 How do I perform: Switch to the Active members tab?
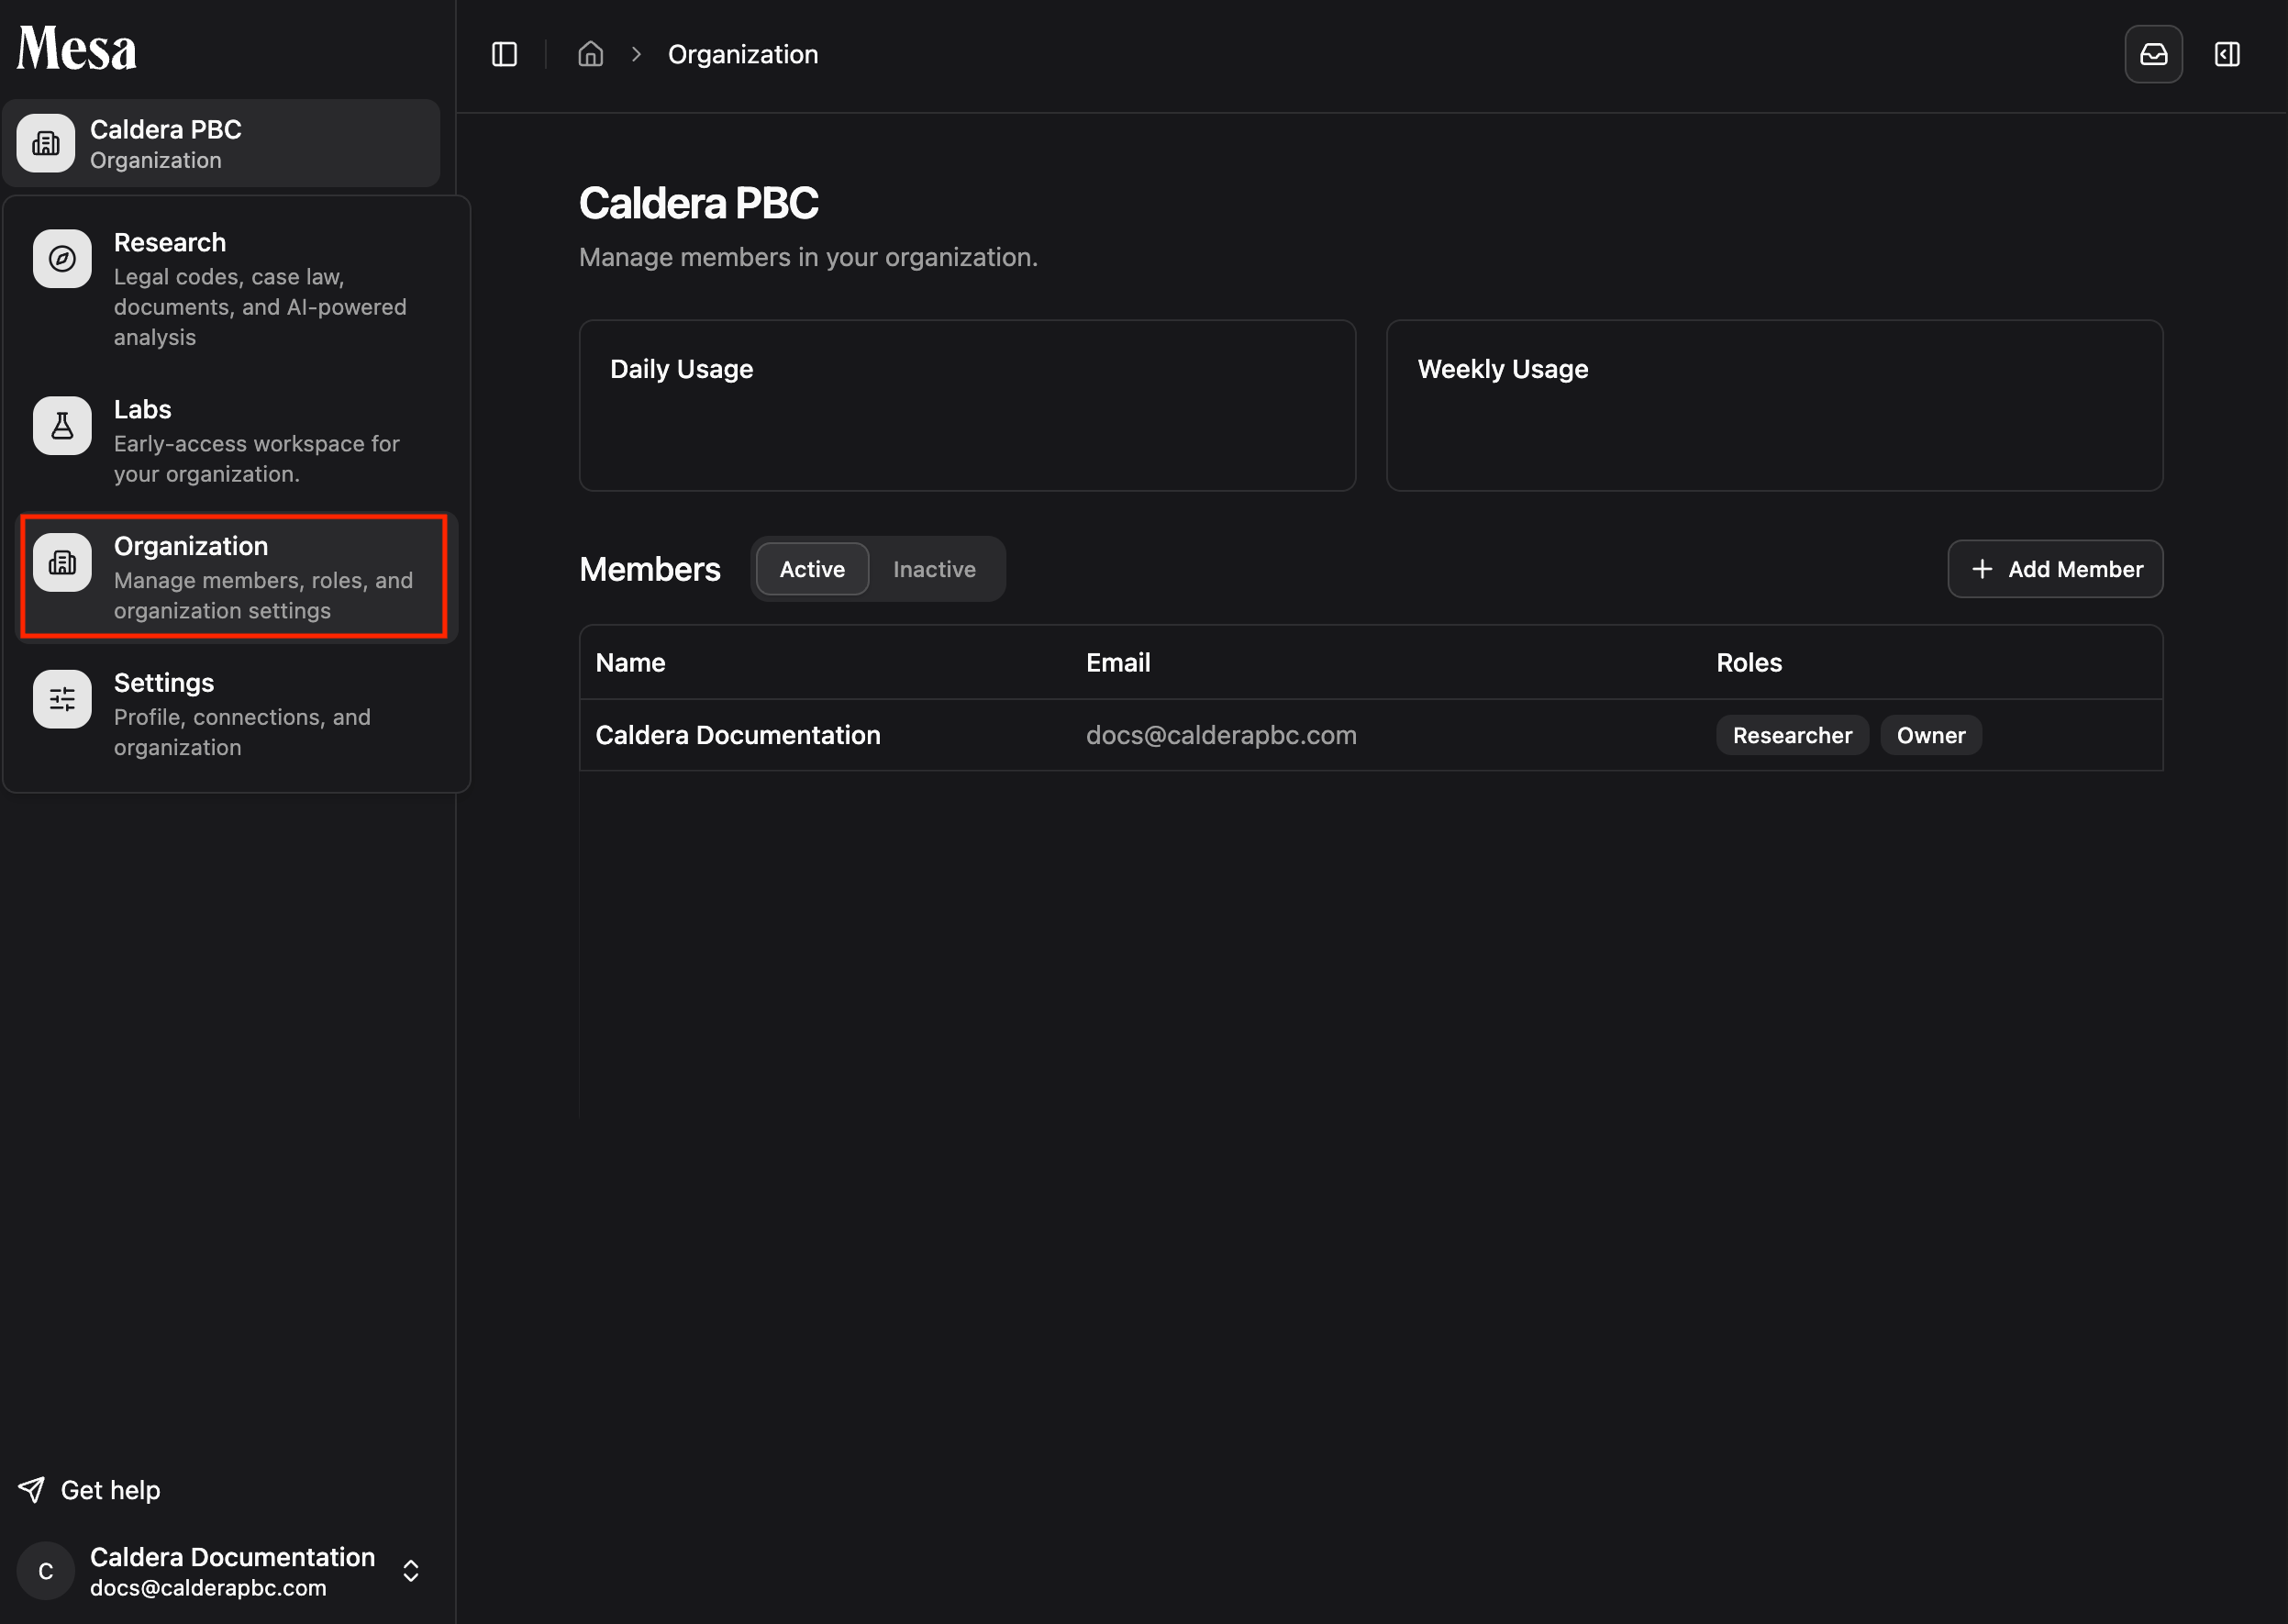(x=812, y=569)
